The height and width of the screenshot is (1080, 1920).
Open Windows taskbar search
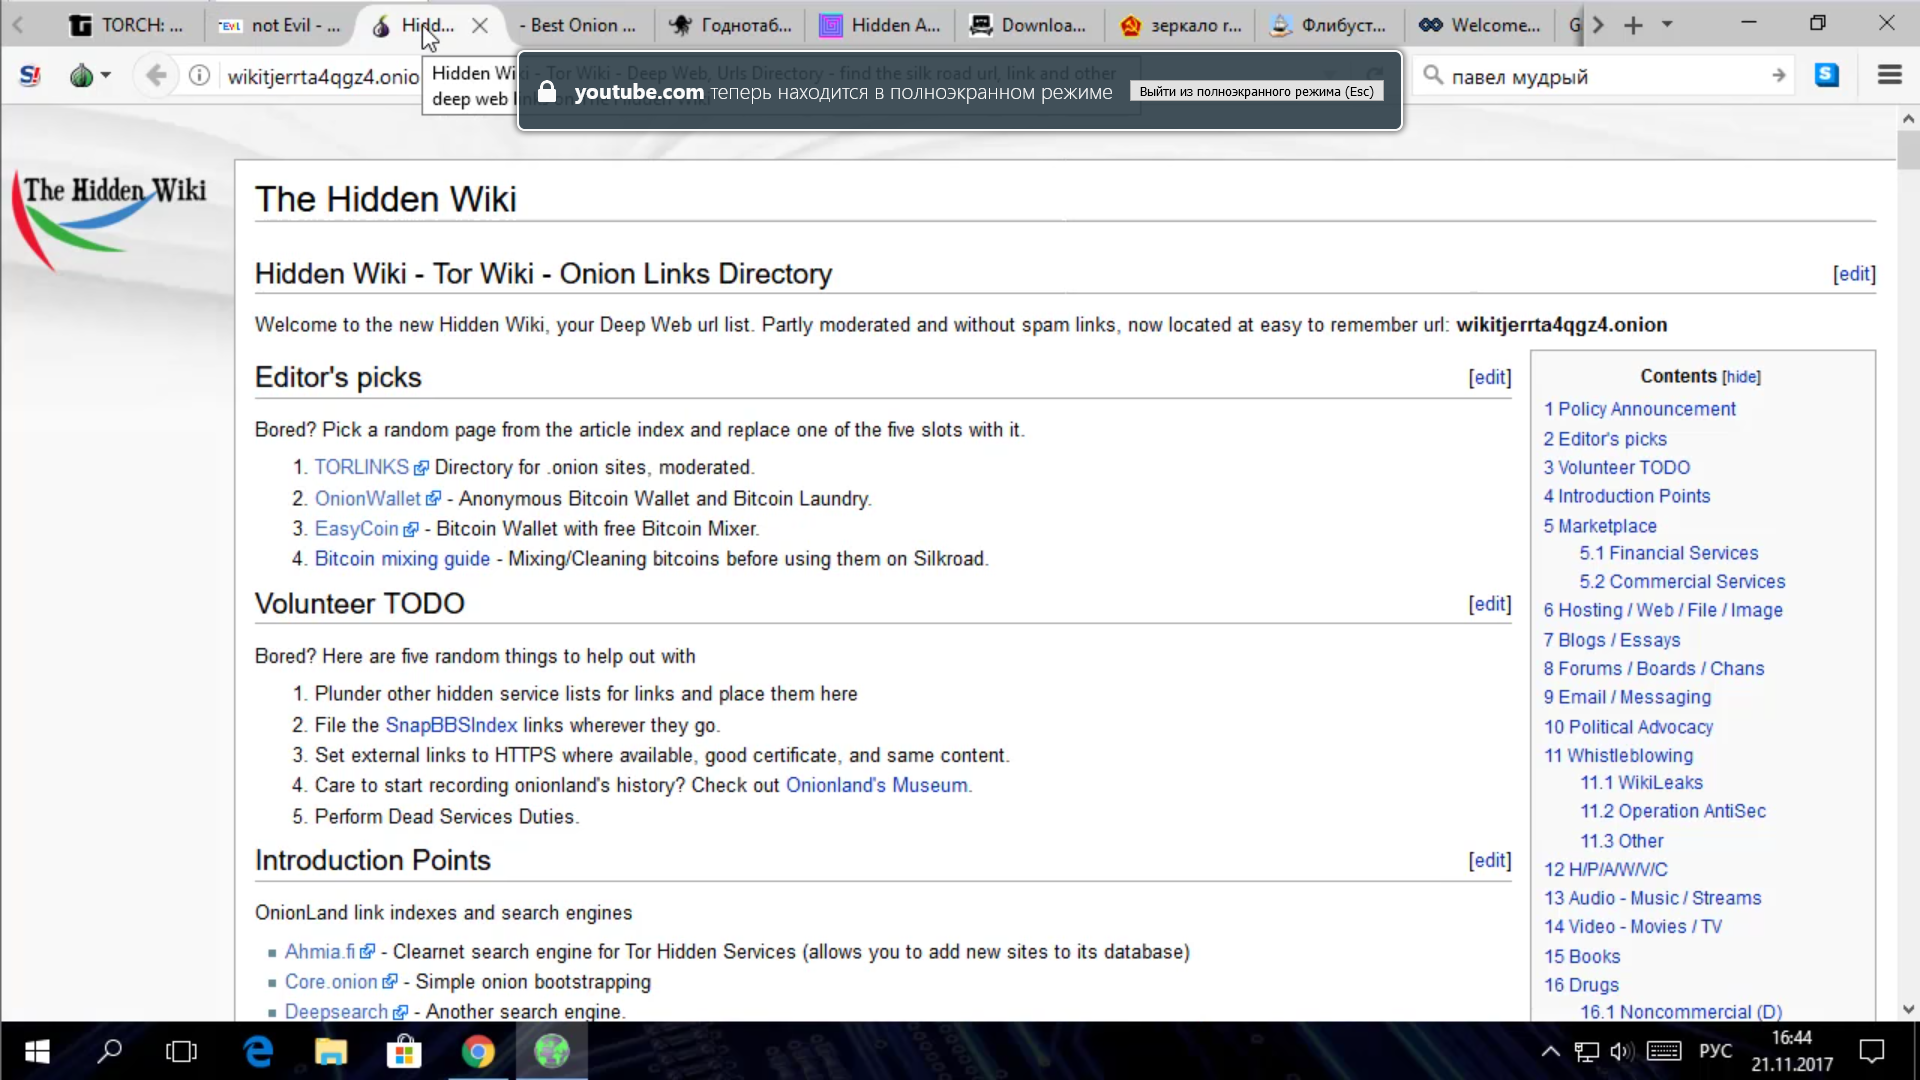click(x=110, y=1051)
